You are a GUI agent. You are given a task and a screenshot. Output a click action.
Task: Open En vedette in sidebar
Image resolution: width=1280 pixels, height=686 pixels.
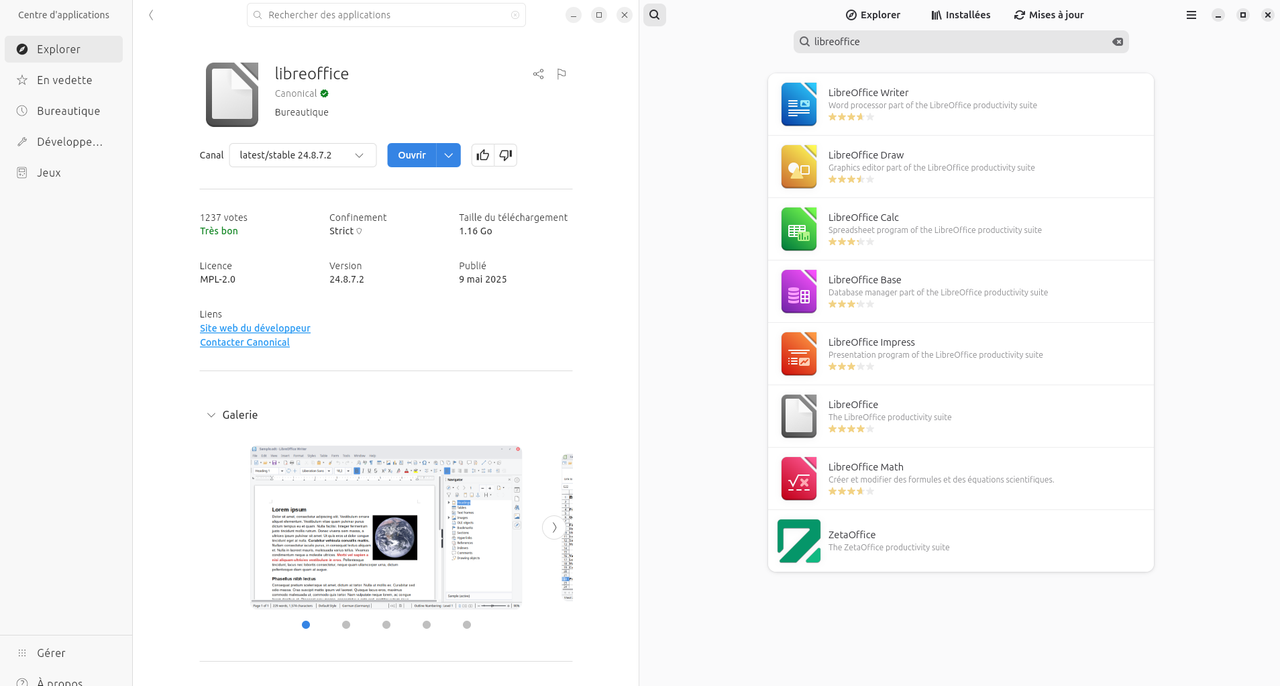click(64, 80)
